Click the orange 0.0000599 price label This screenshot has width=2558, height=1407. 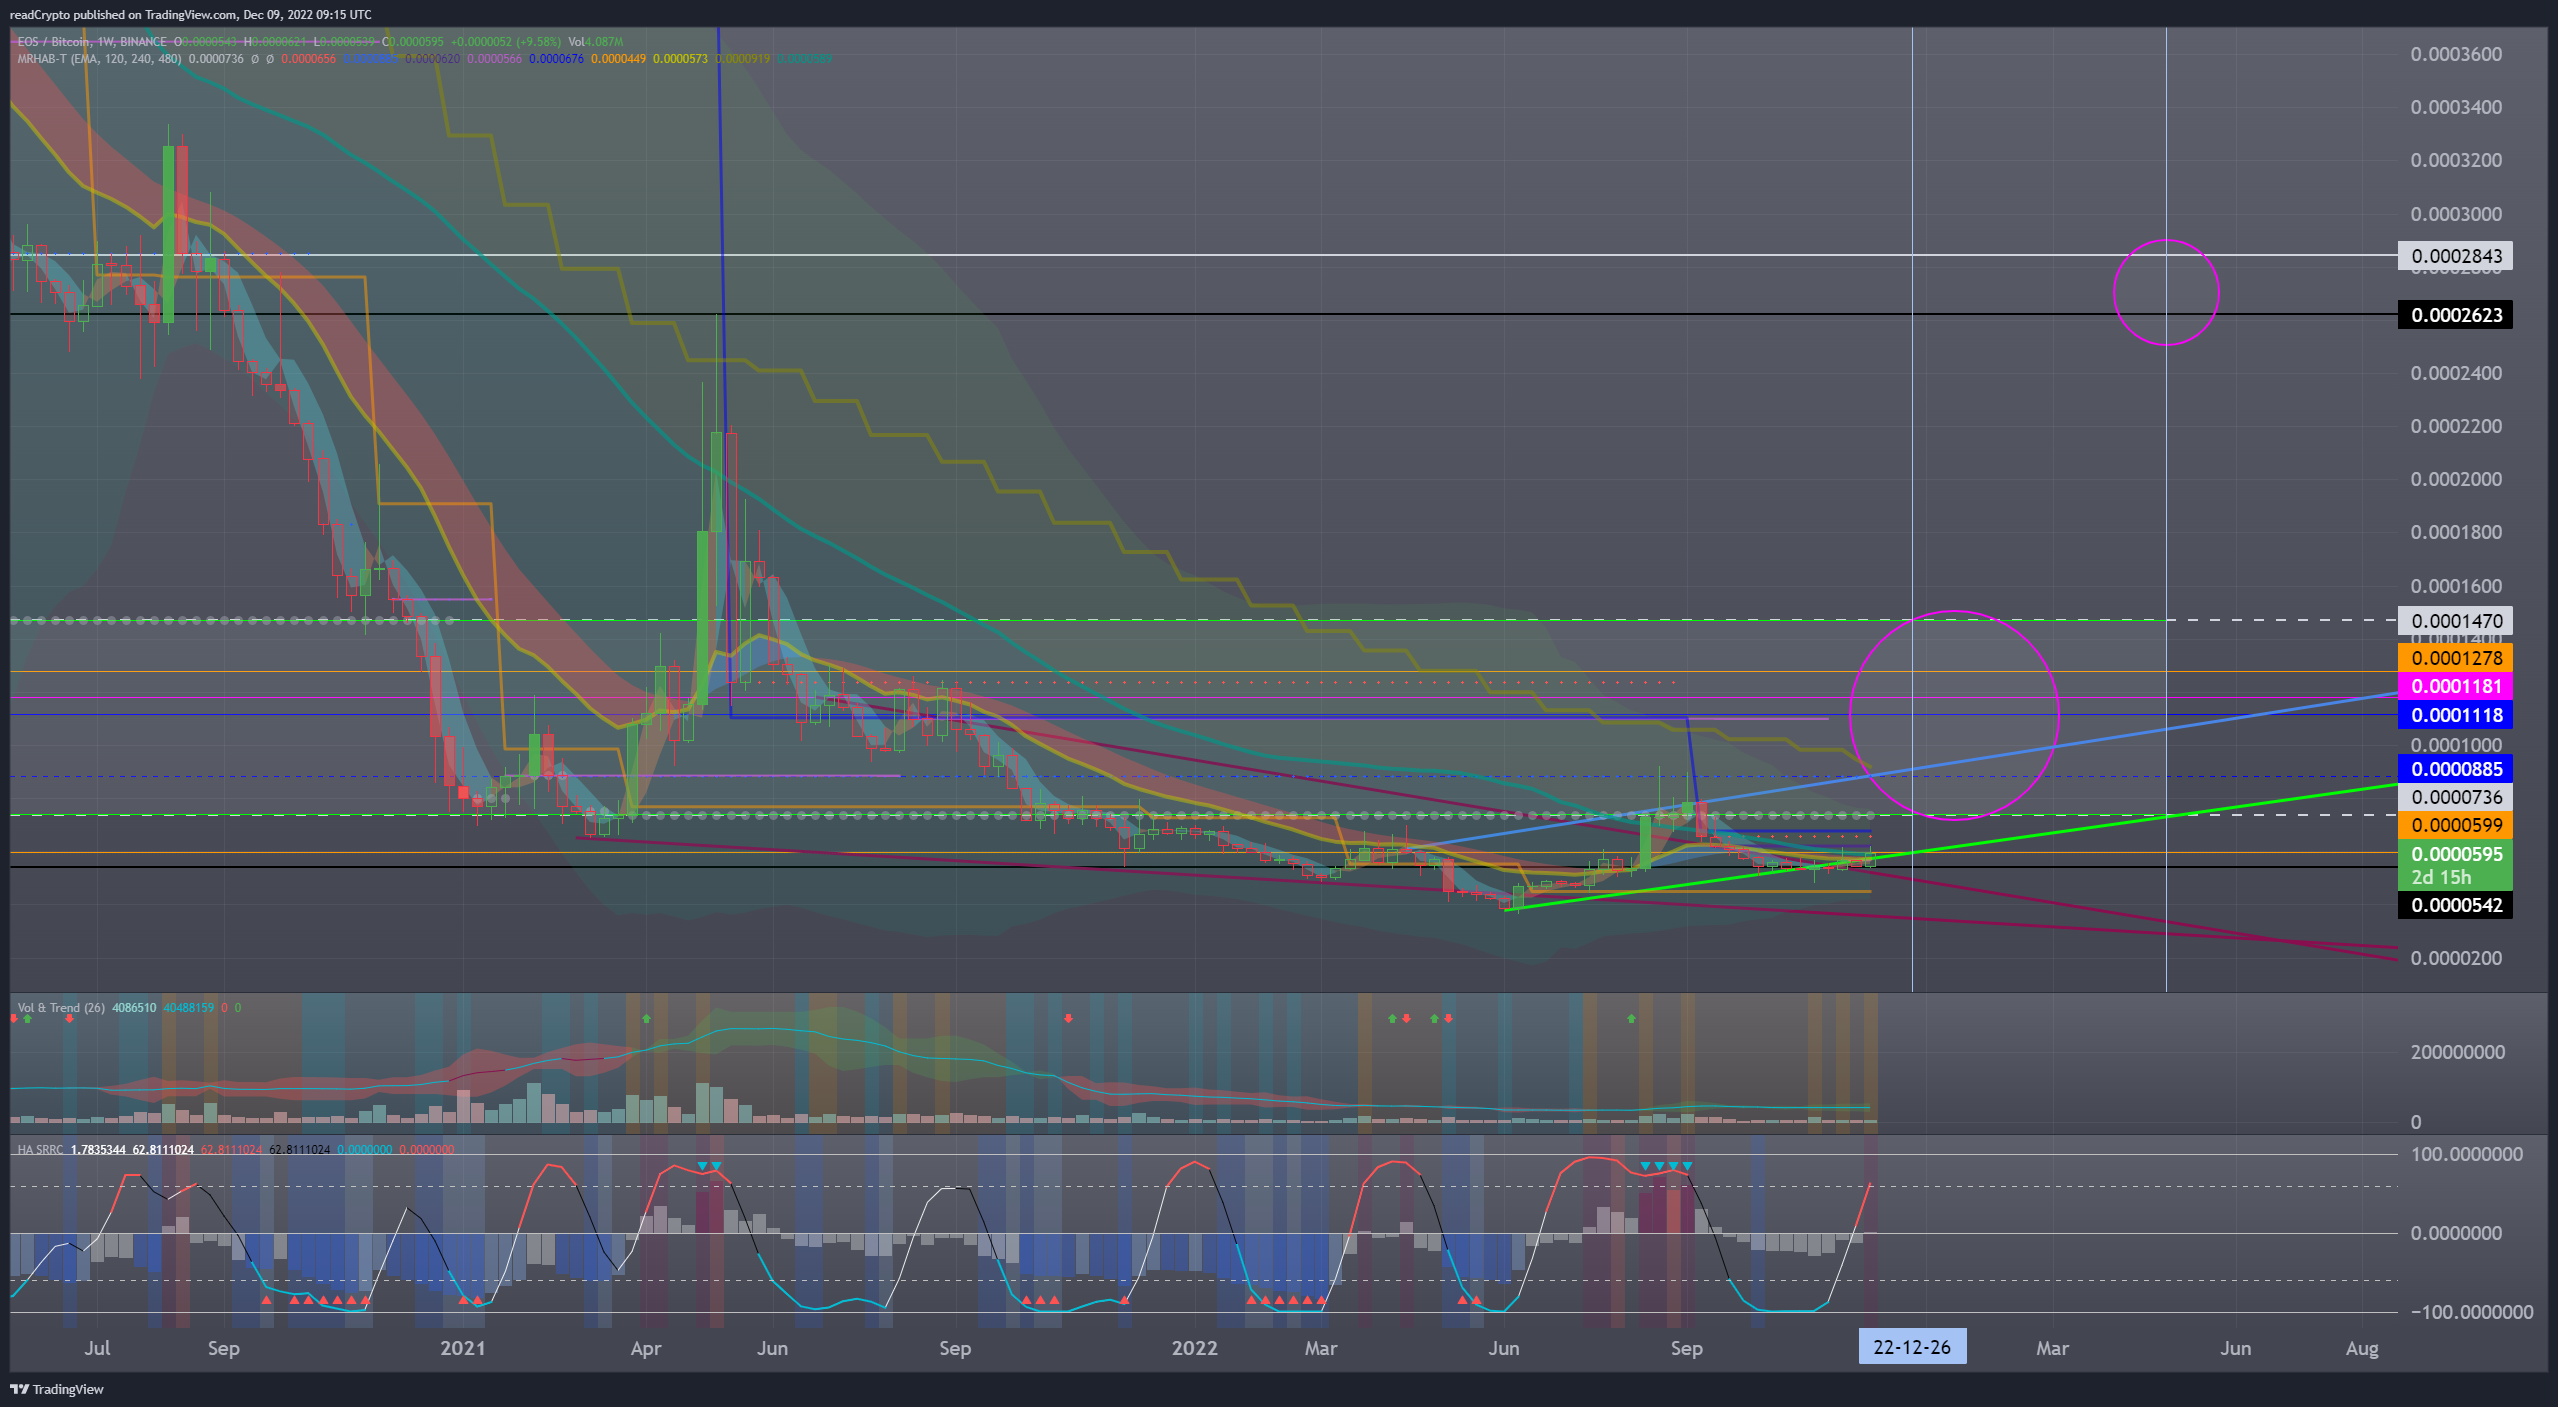[x=2455, y=825]
